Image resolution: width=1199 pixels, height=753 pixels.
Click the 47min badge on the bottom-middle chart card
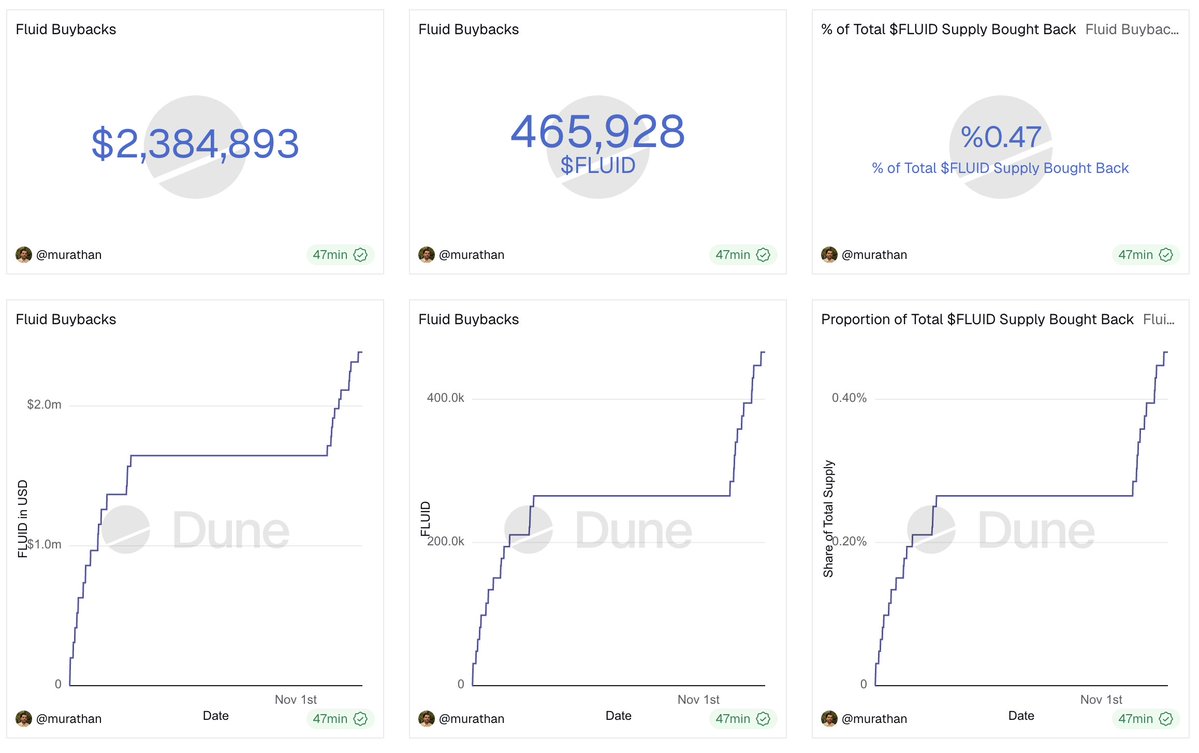(742, 718)
